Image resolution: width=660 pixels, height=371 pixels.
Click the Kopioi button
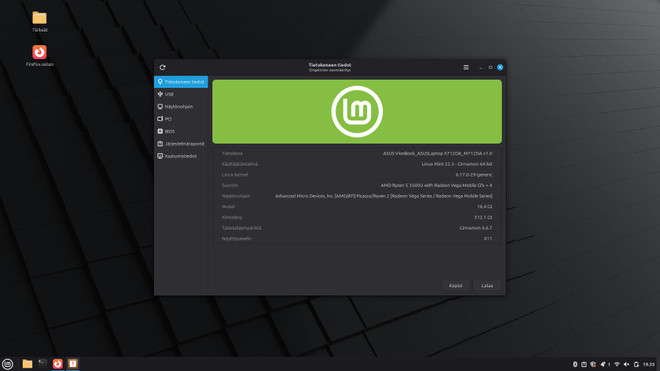coord(455,286)
